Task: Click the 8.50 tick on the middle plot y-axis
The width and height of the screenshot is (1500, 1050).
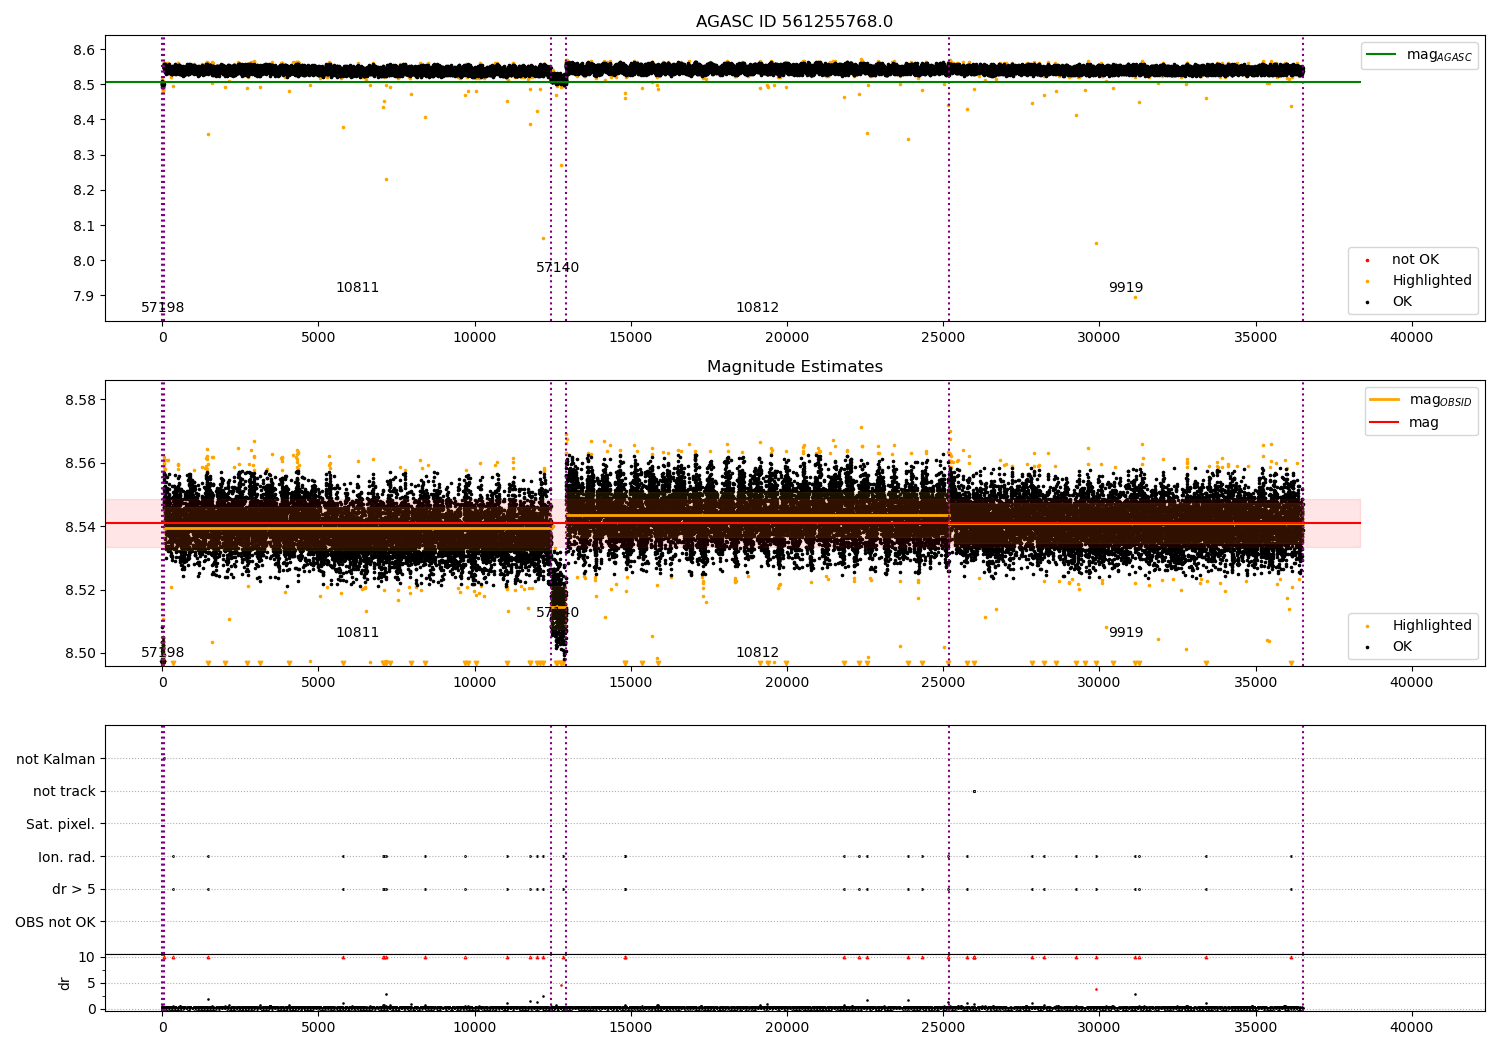Action: coord(81,654)
